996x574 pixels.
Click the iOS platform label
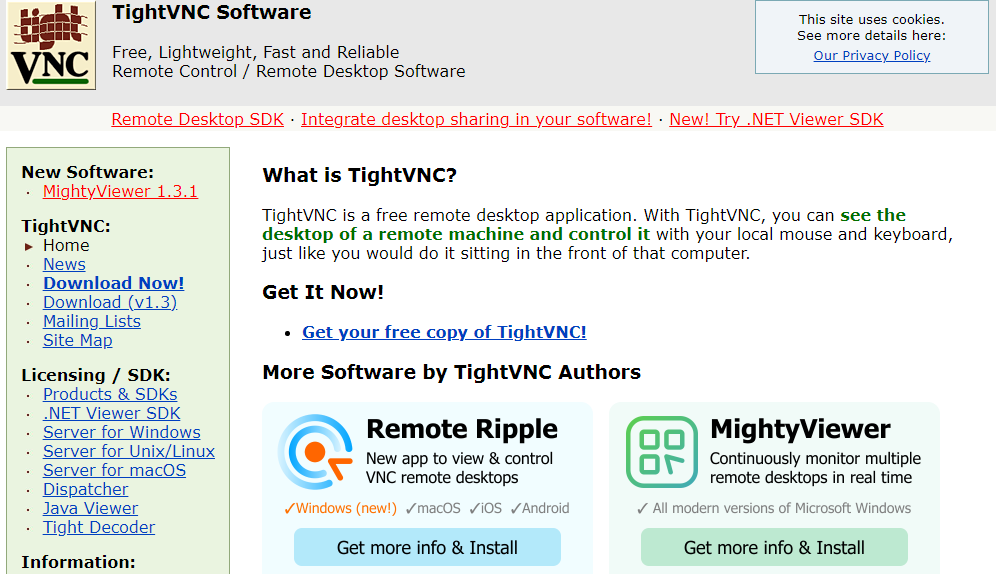[486, 509]
